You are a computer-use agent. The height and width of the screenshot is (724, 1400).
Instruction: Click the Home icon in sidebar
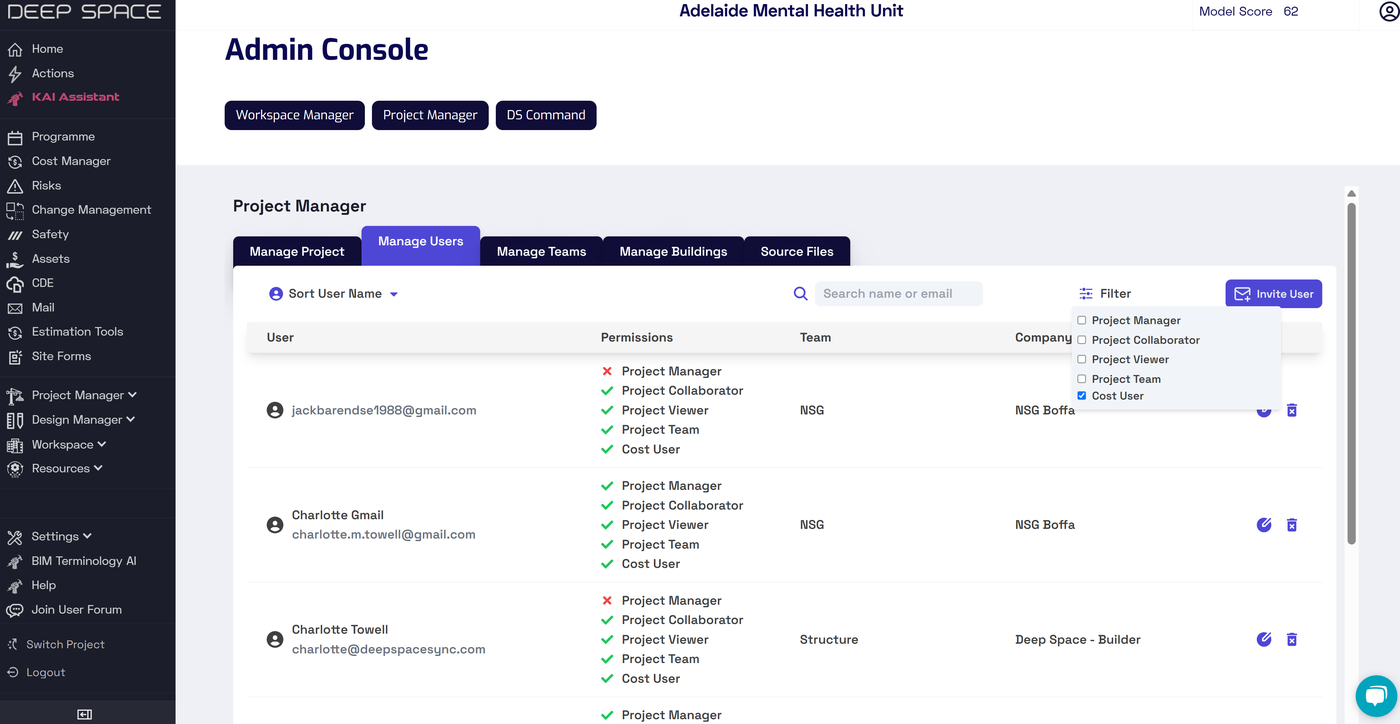15,49
